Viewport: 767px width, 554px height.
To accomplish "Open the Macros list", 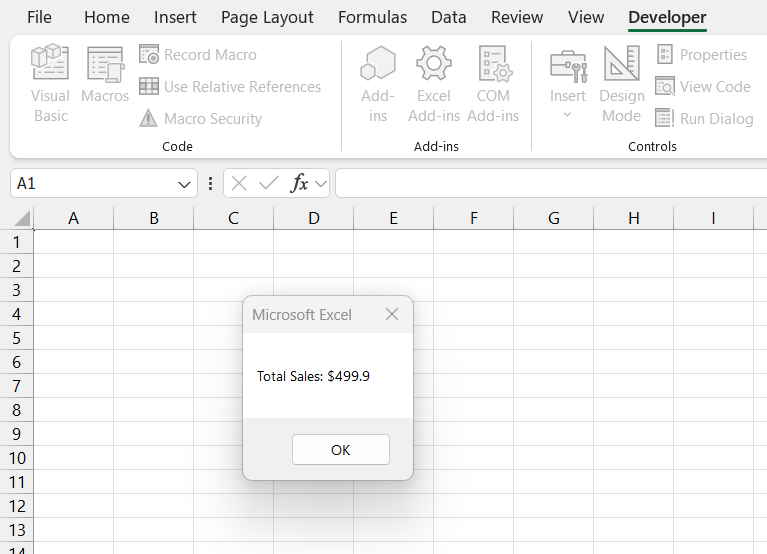I will point(105,74).
